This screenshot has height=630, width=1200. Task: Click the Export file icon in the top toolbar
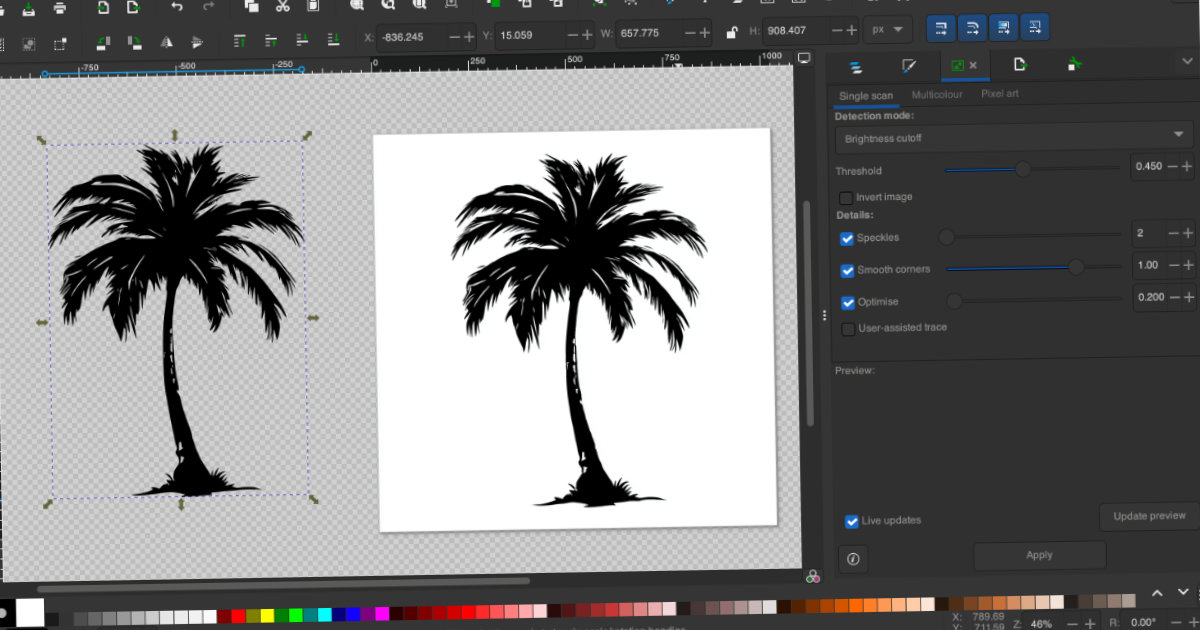click(132, 7)
